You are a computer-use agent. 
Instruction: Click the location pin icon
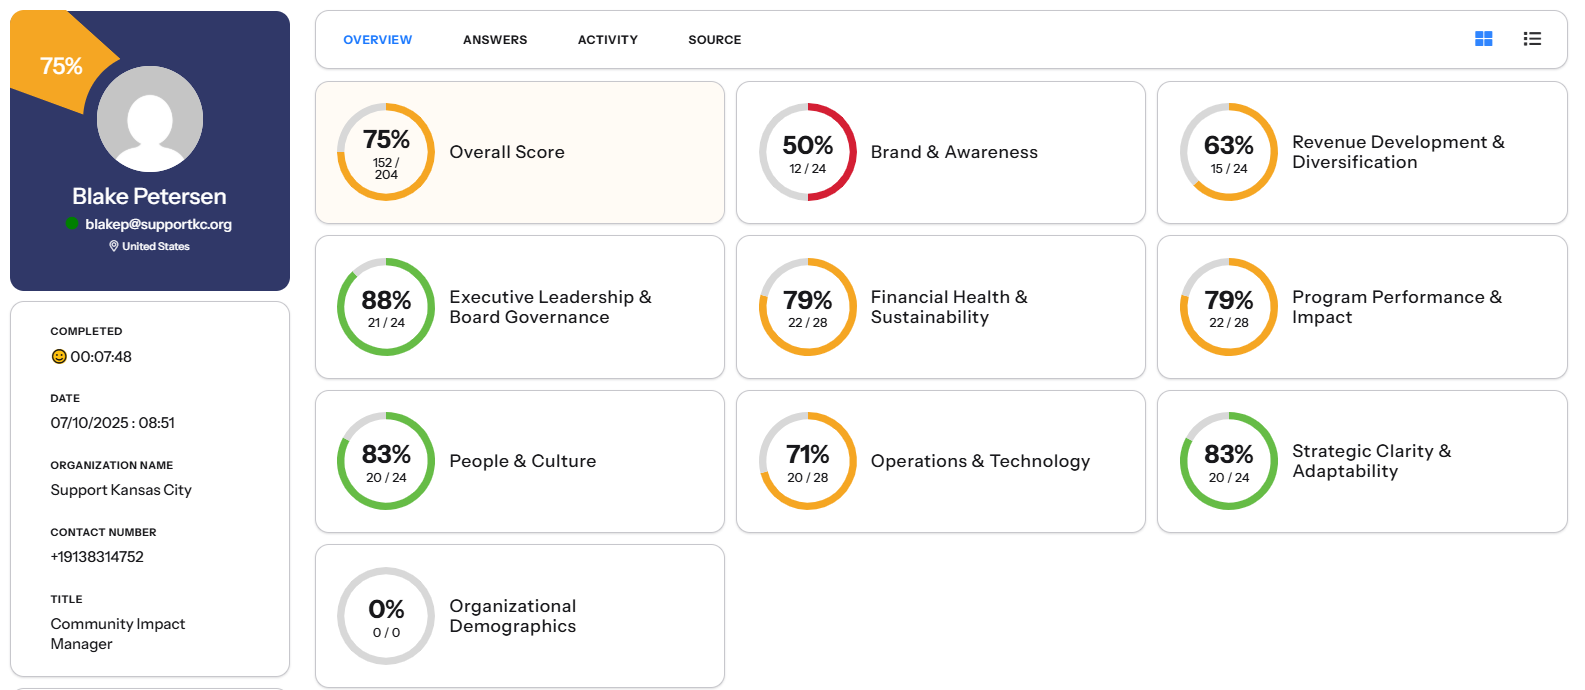(x=114, y=246)
